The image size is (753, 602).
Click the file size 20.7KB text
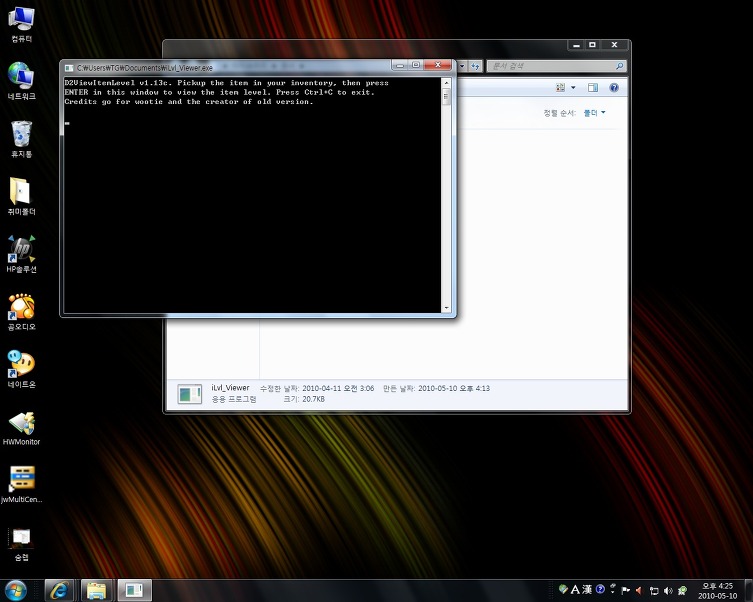(313, 399)
